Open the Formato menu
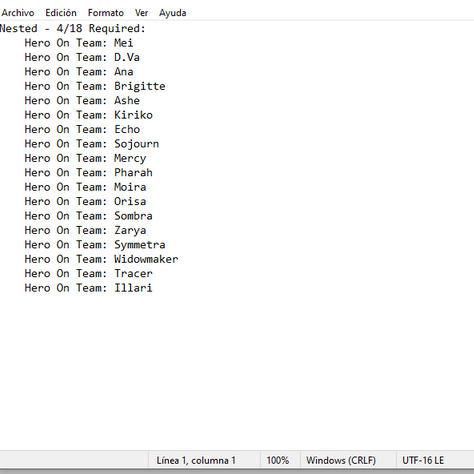 [x=106, y=13]
